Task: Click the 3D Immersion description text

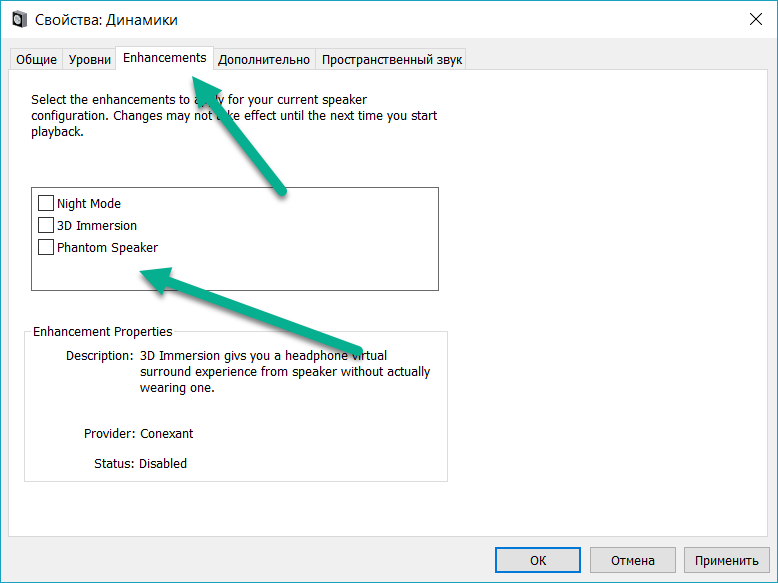Action: point(285,372)
